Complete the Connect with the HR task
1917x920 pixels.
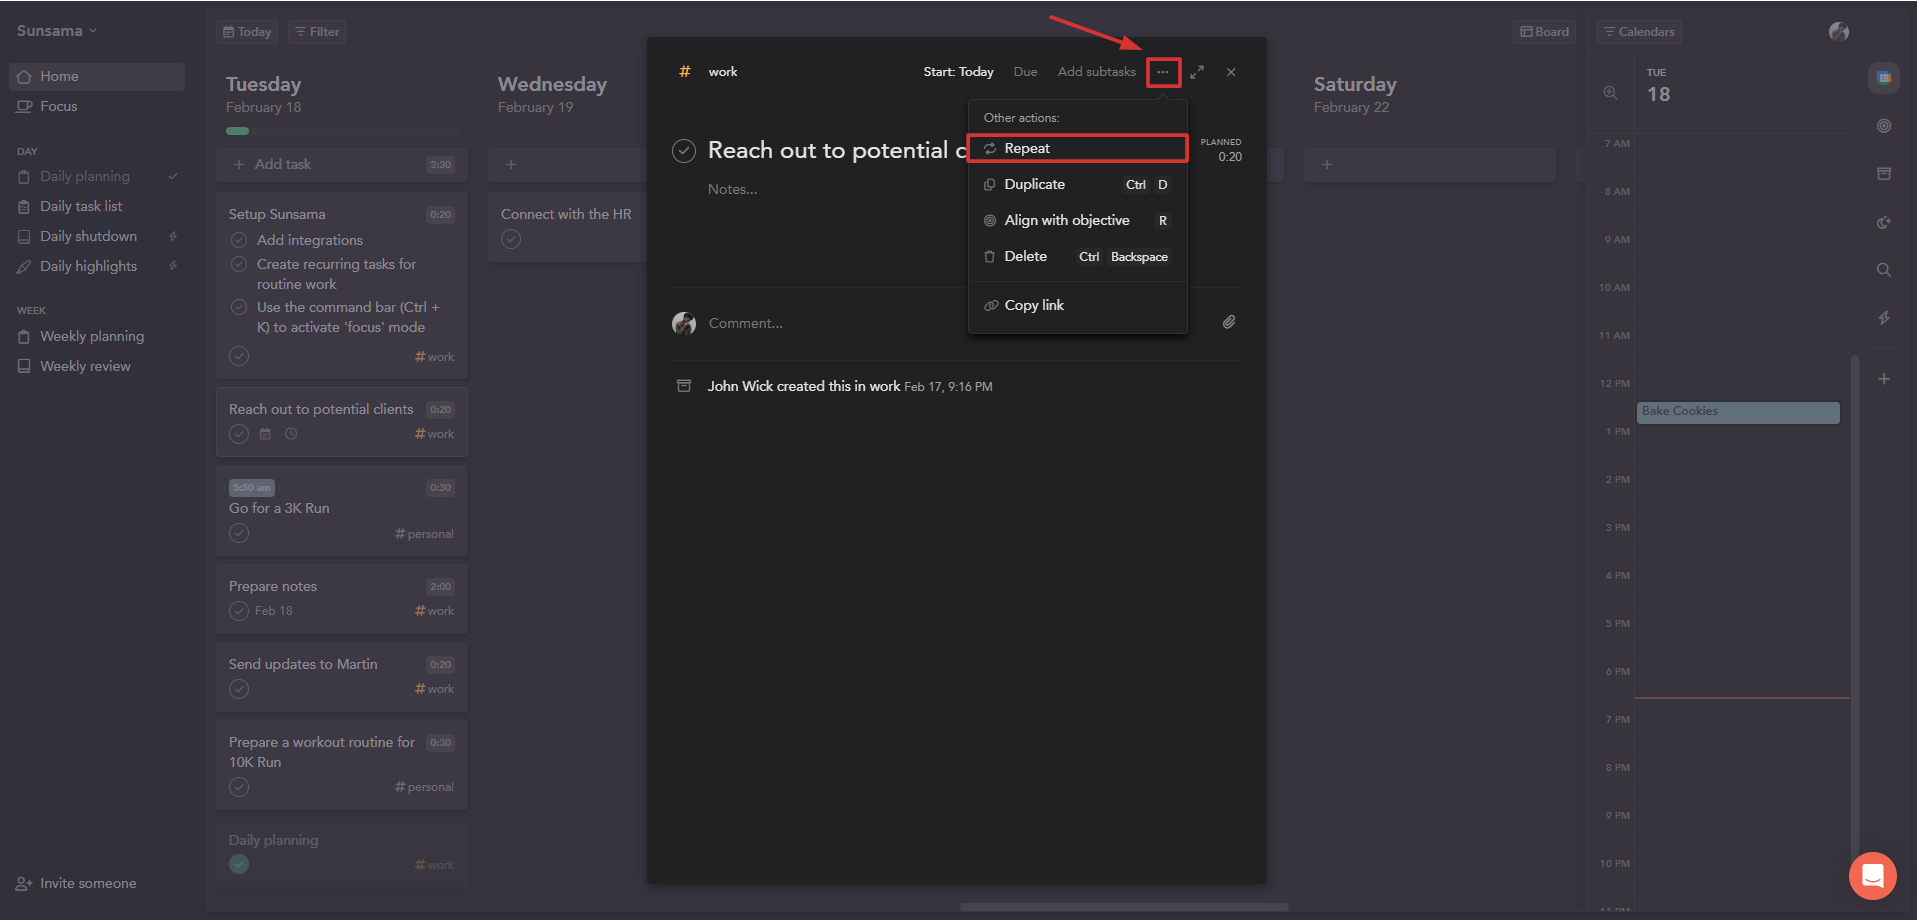511,239
